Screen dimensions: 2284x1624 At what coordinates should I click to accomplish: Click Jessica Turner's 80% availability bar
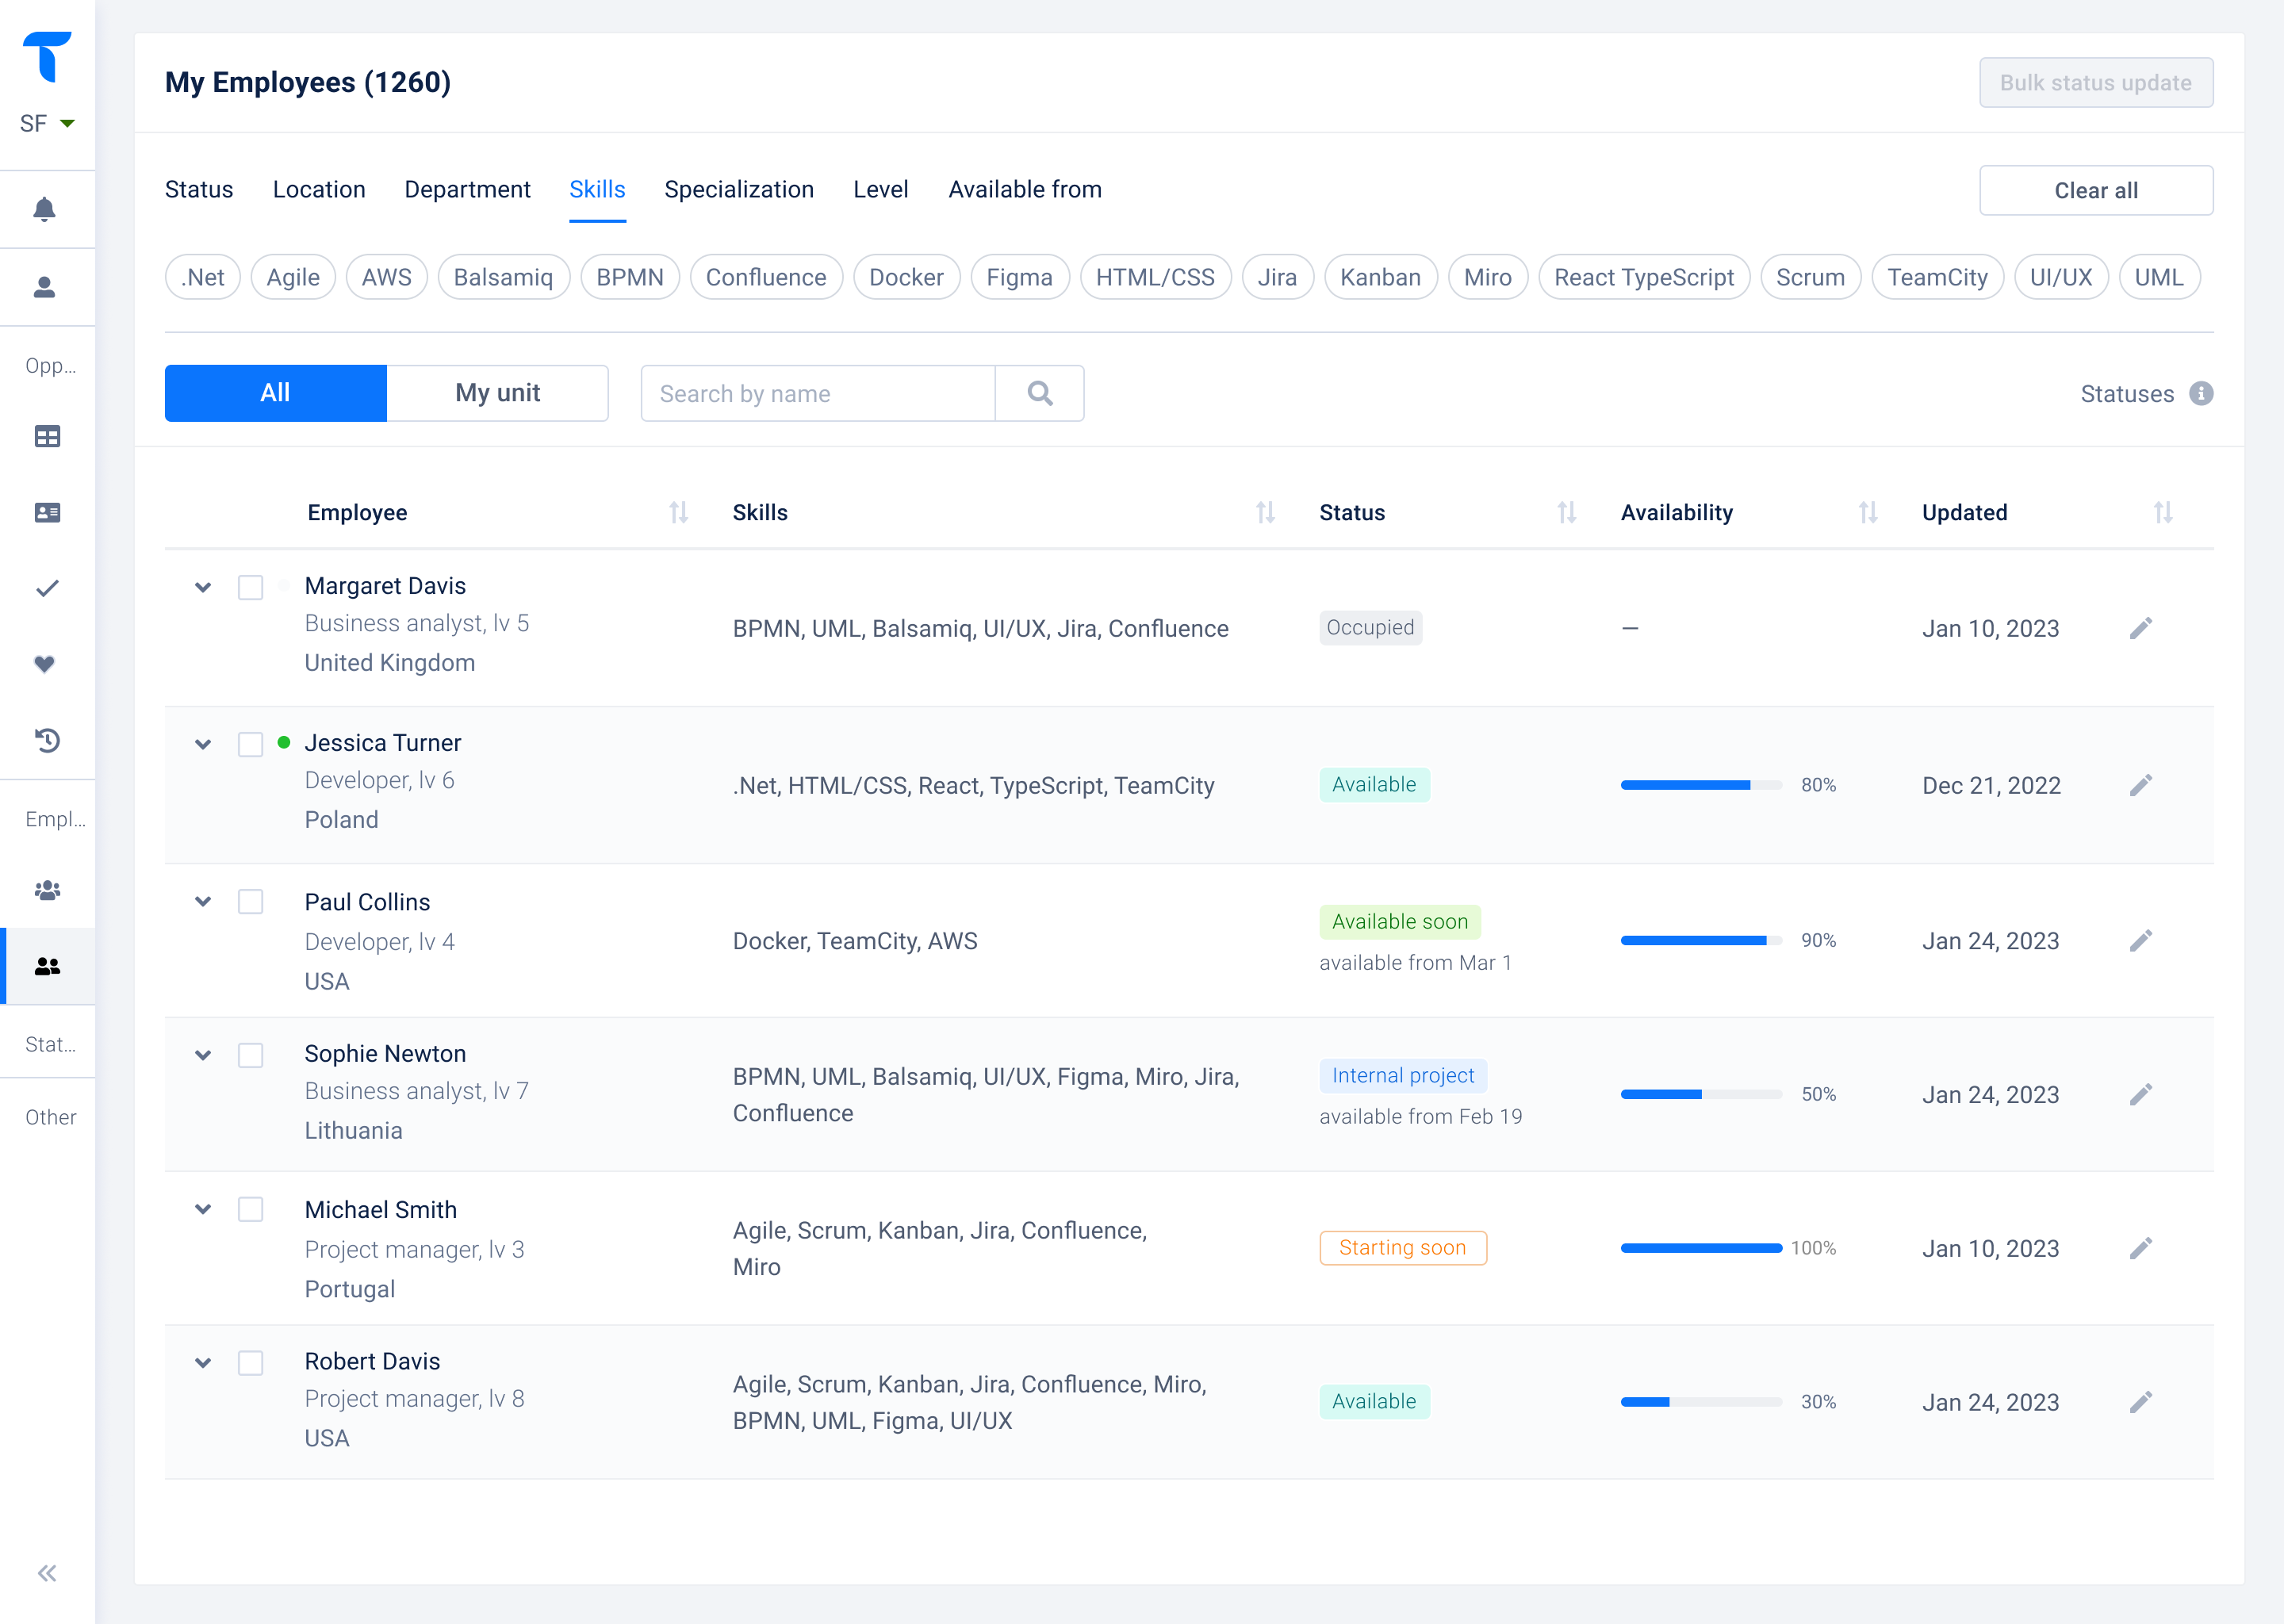point(1701,785)
